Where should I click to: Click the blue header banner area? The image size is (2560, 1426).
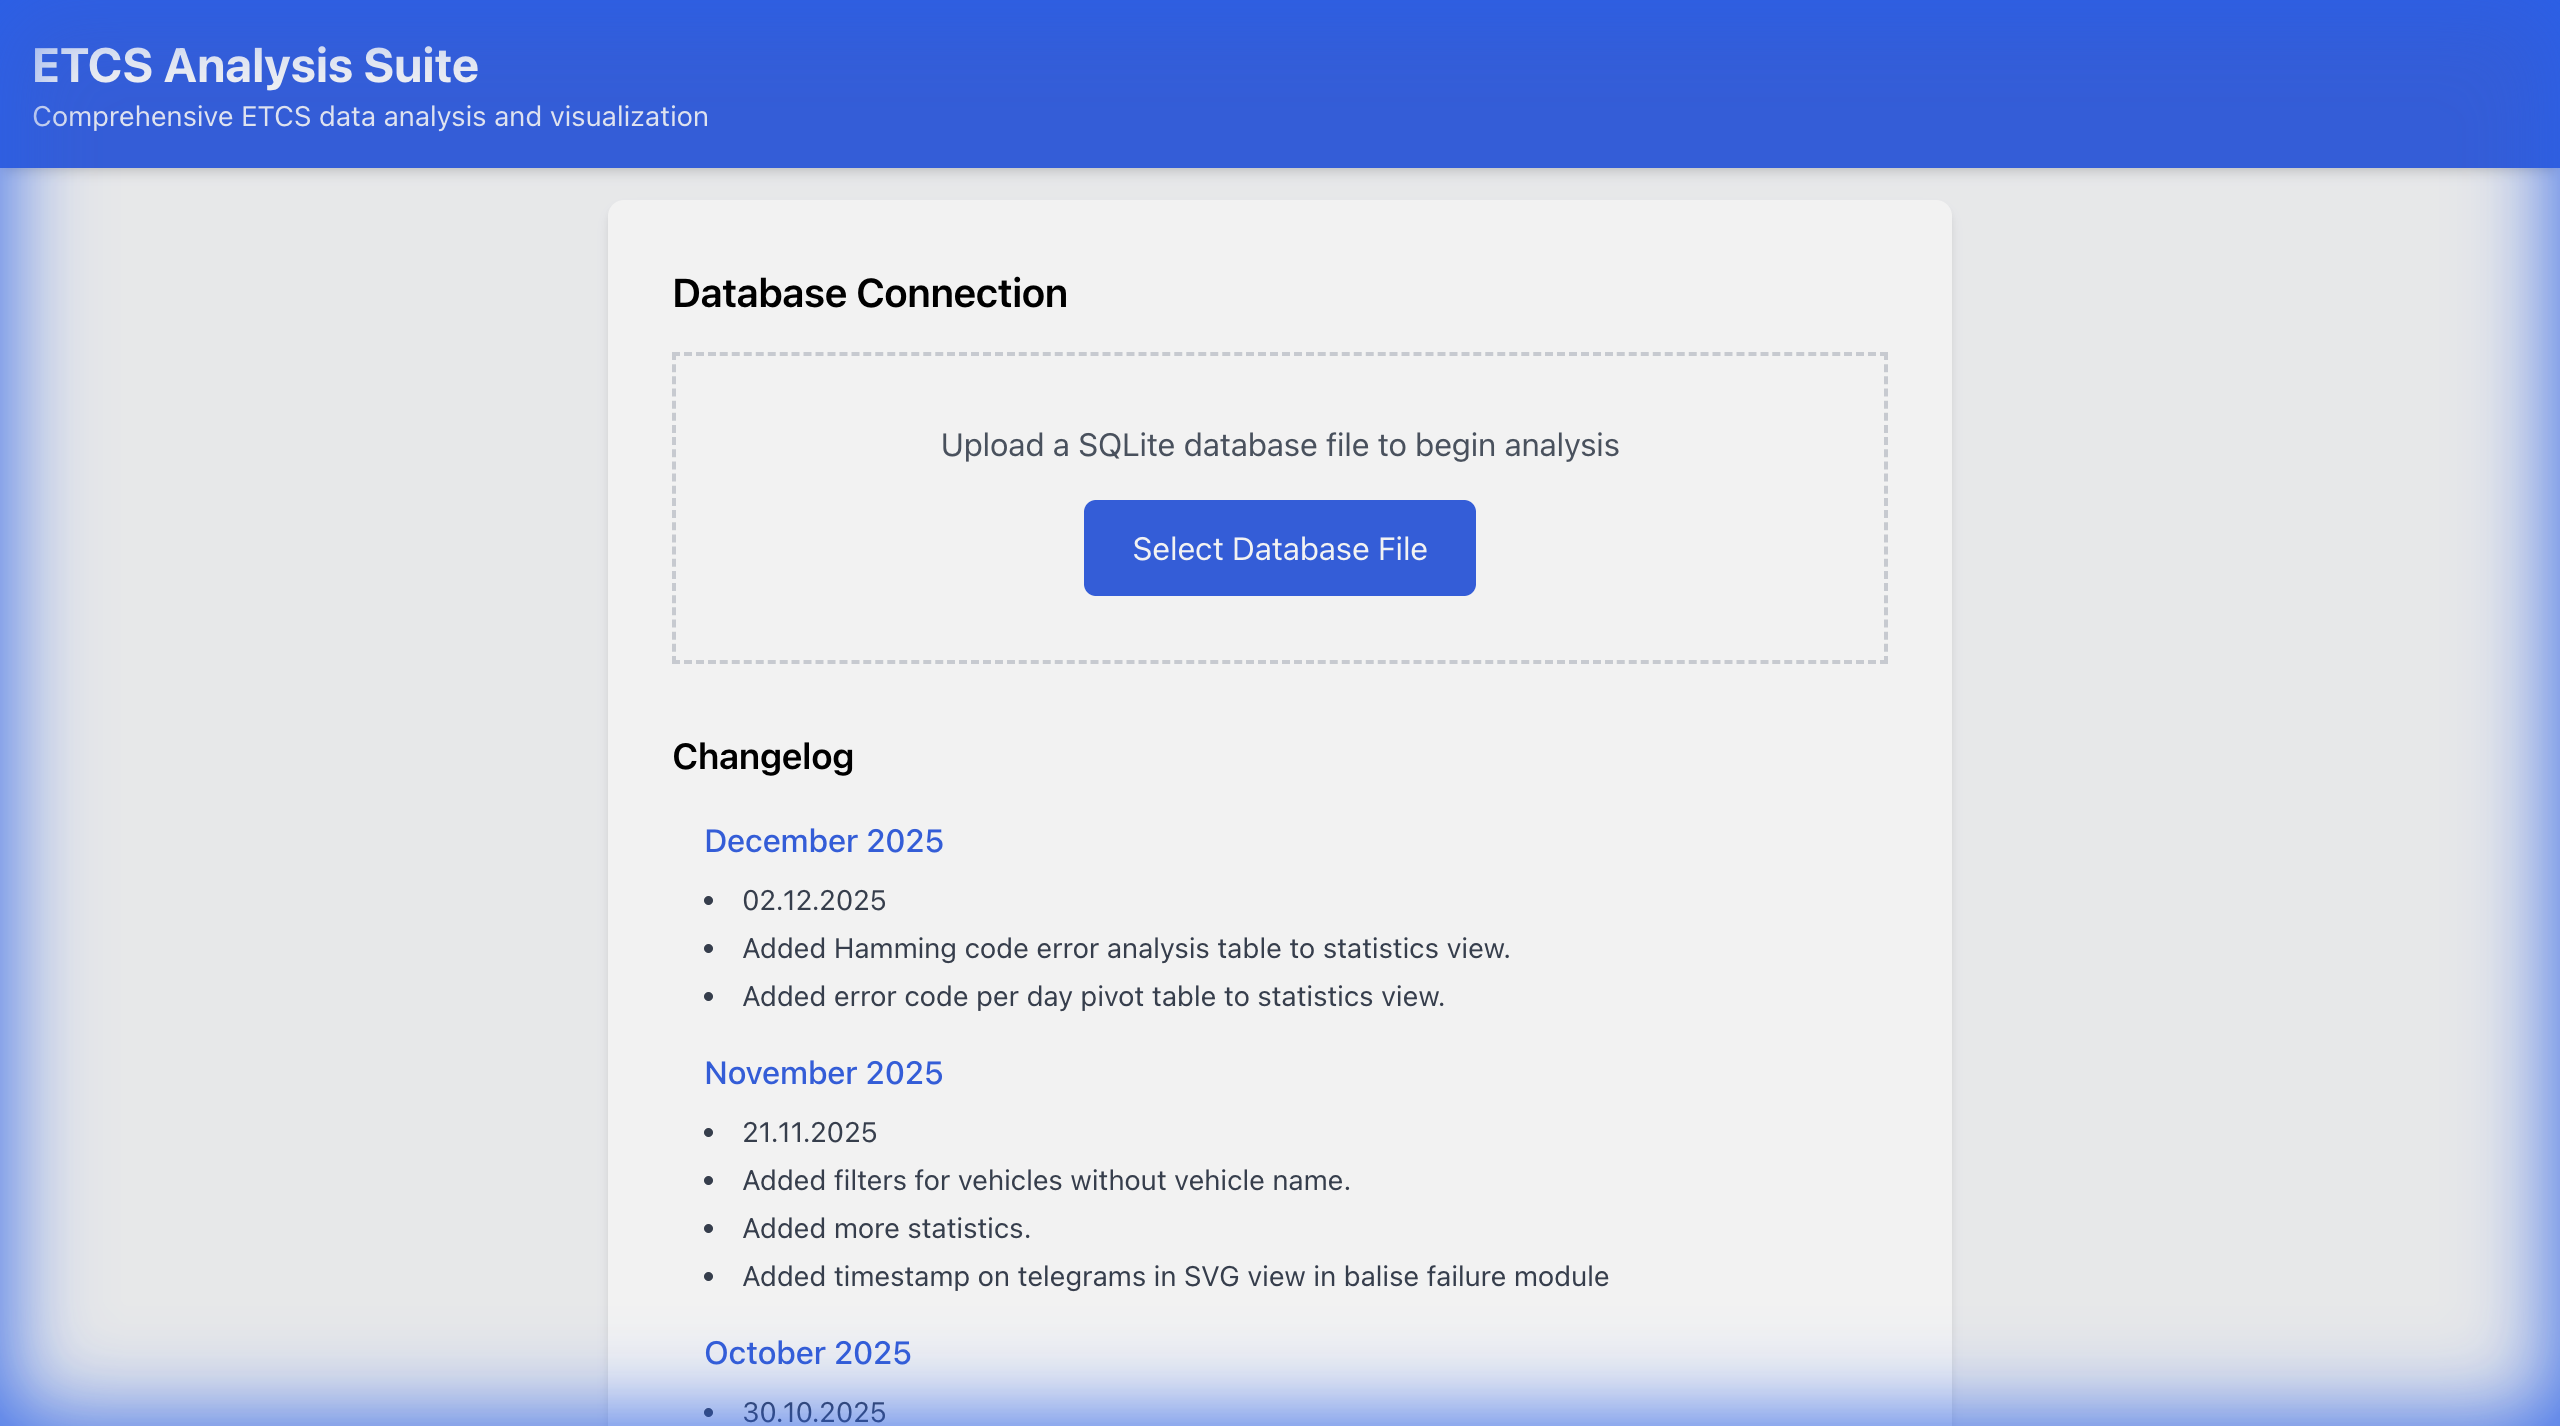[1600, 84]
